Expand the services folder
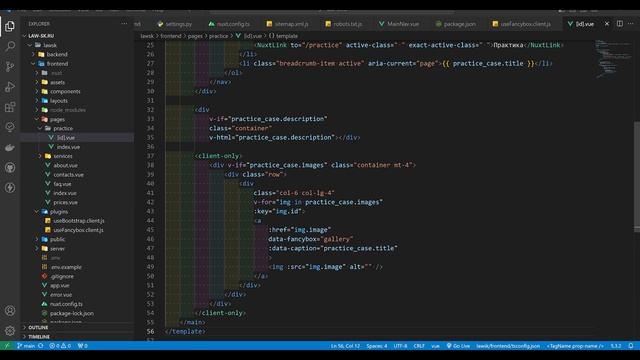 (78, 156)
